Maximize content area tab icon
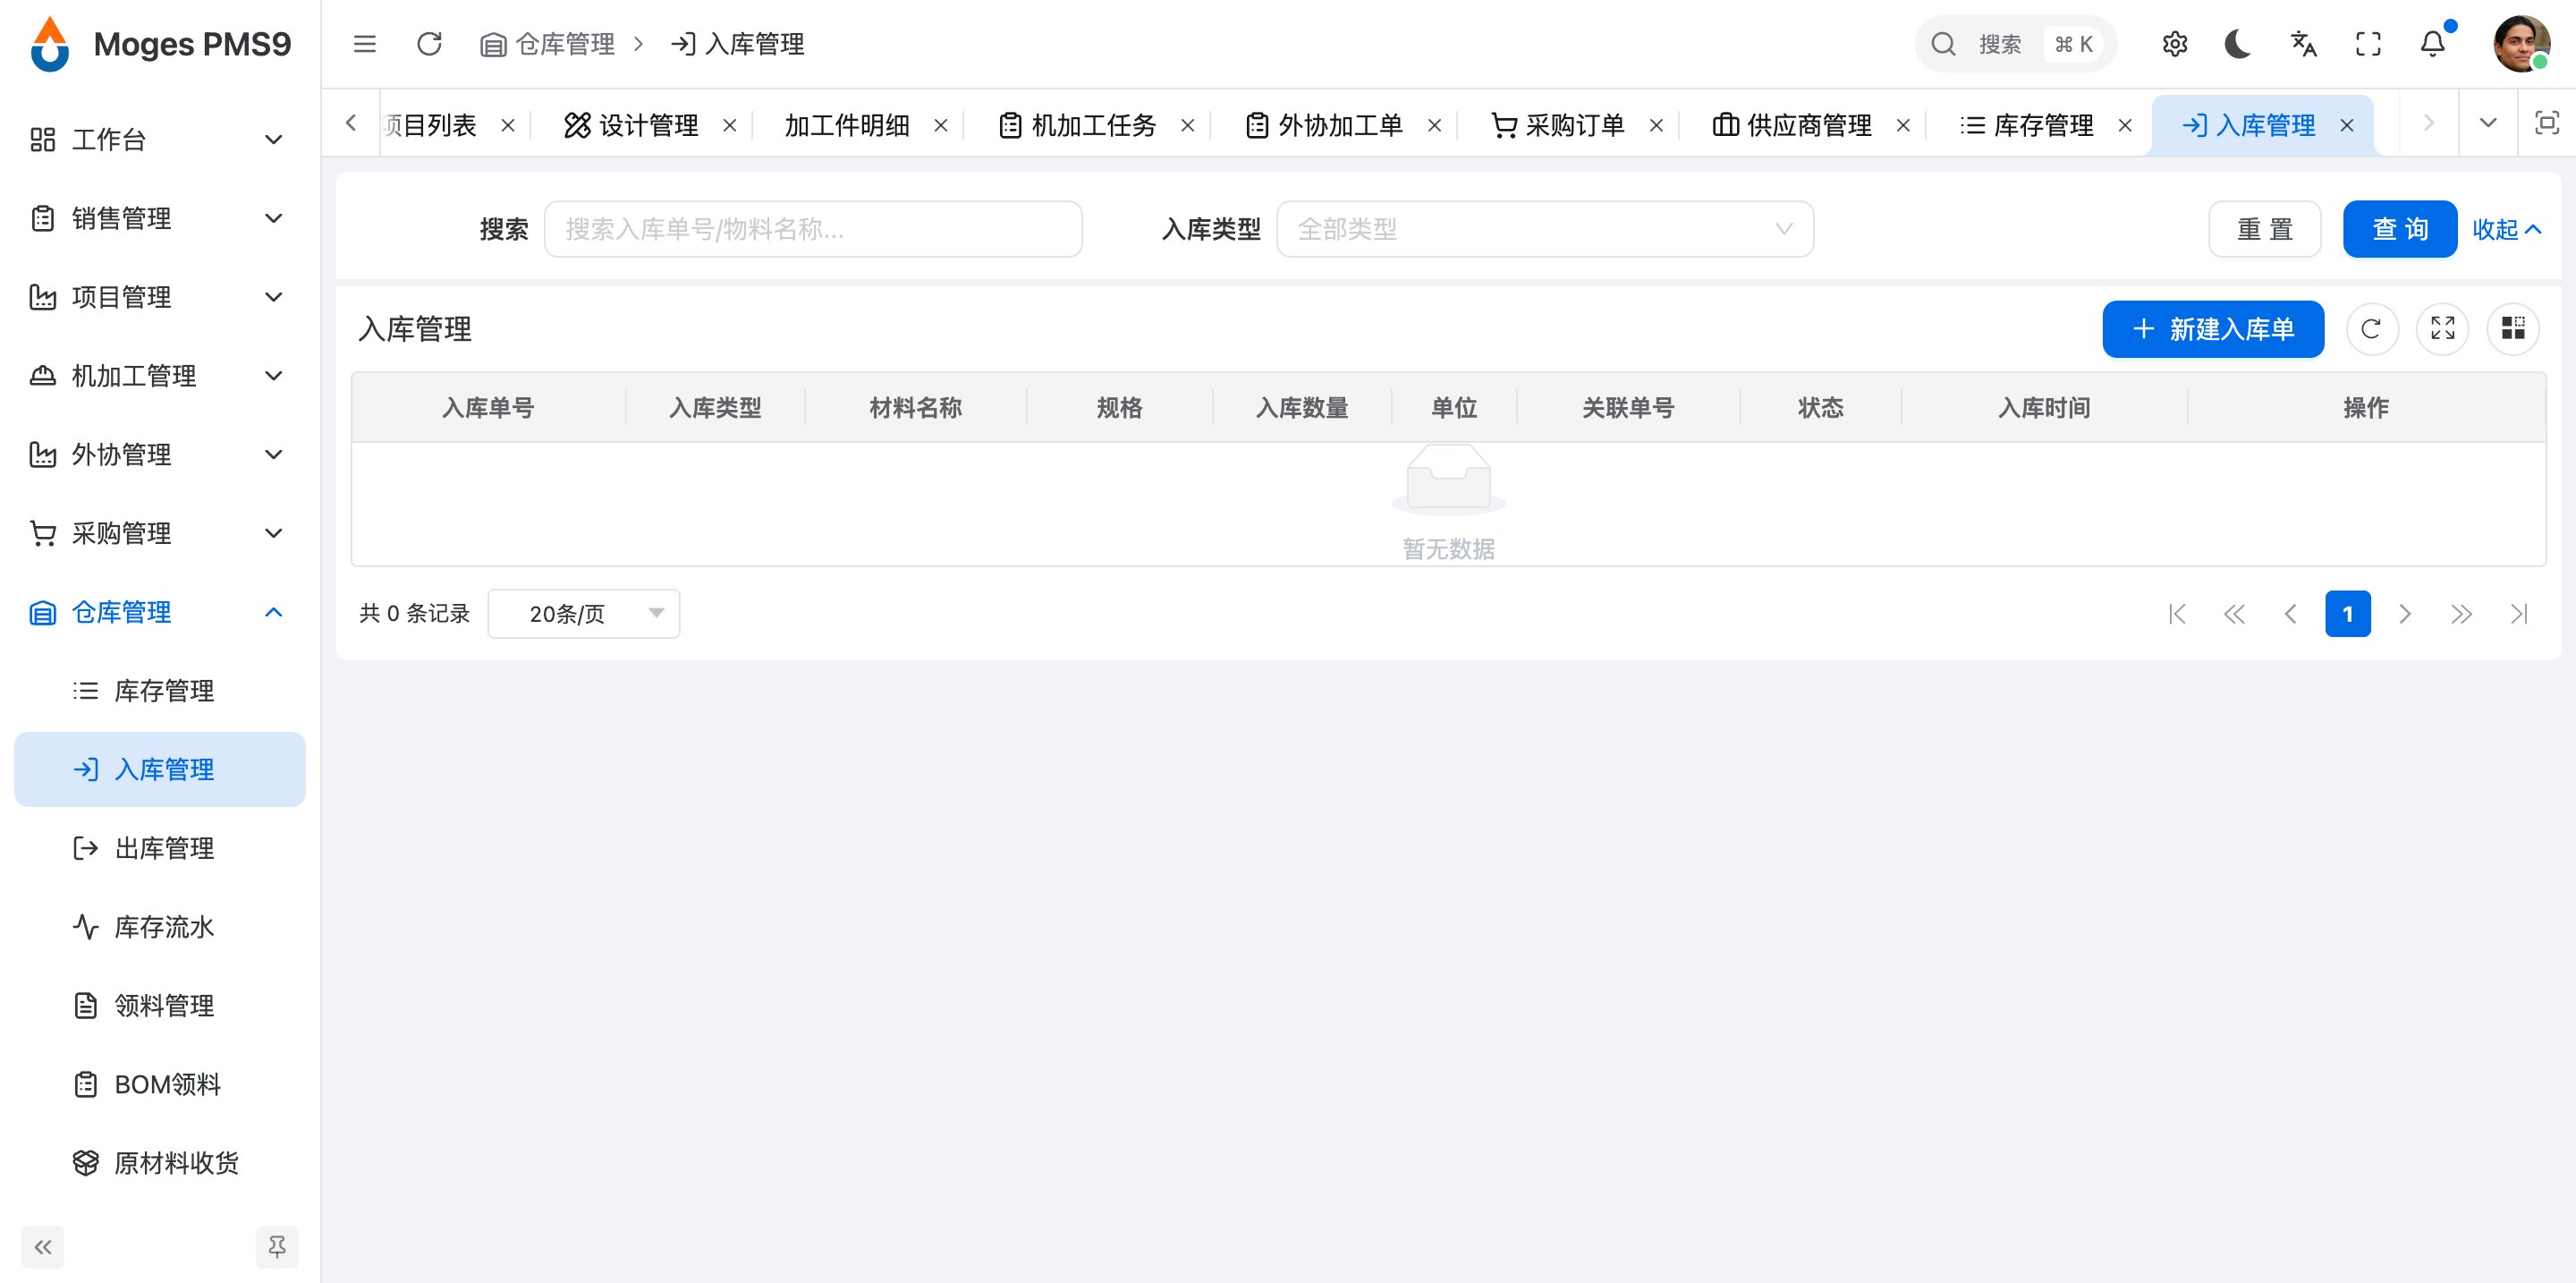2576x1283 pixels. coord(2547,123)
